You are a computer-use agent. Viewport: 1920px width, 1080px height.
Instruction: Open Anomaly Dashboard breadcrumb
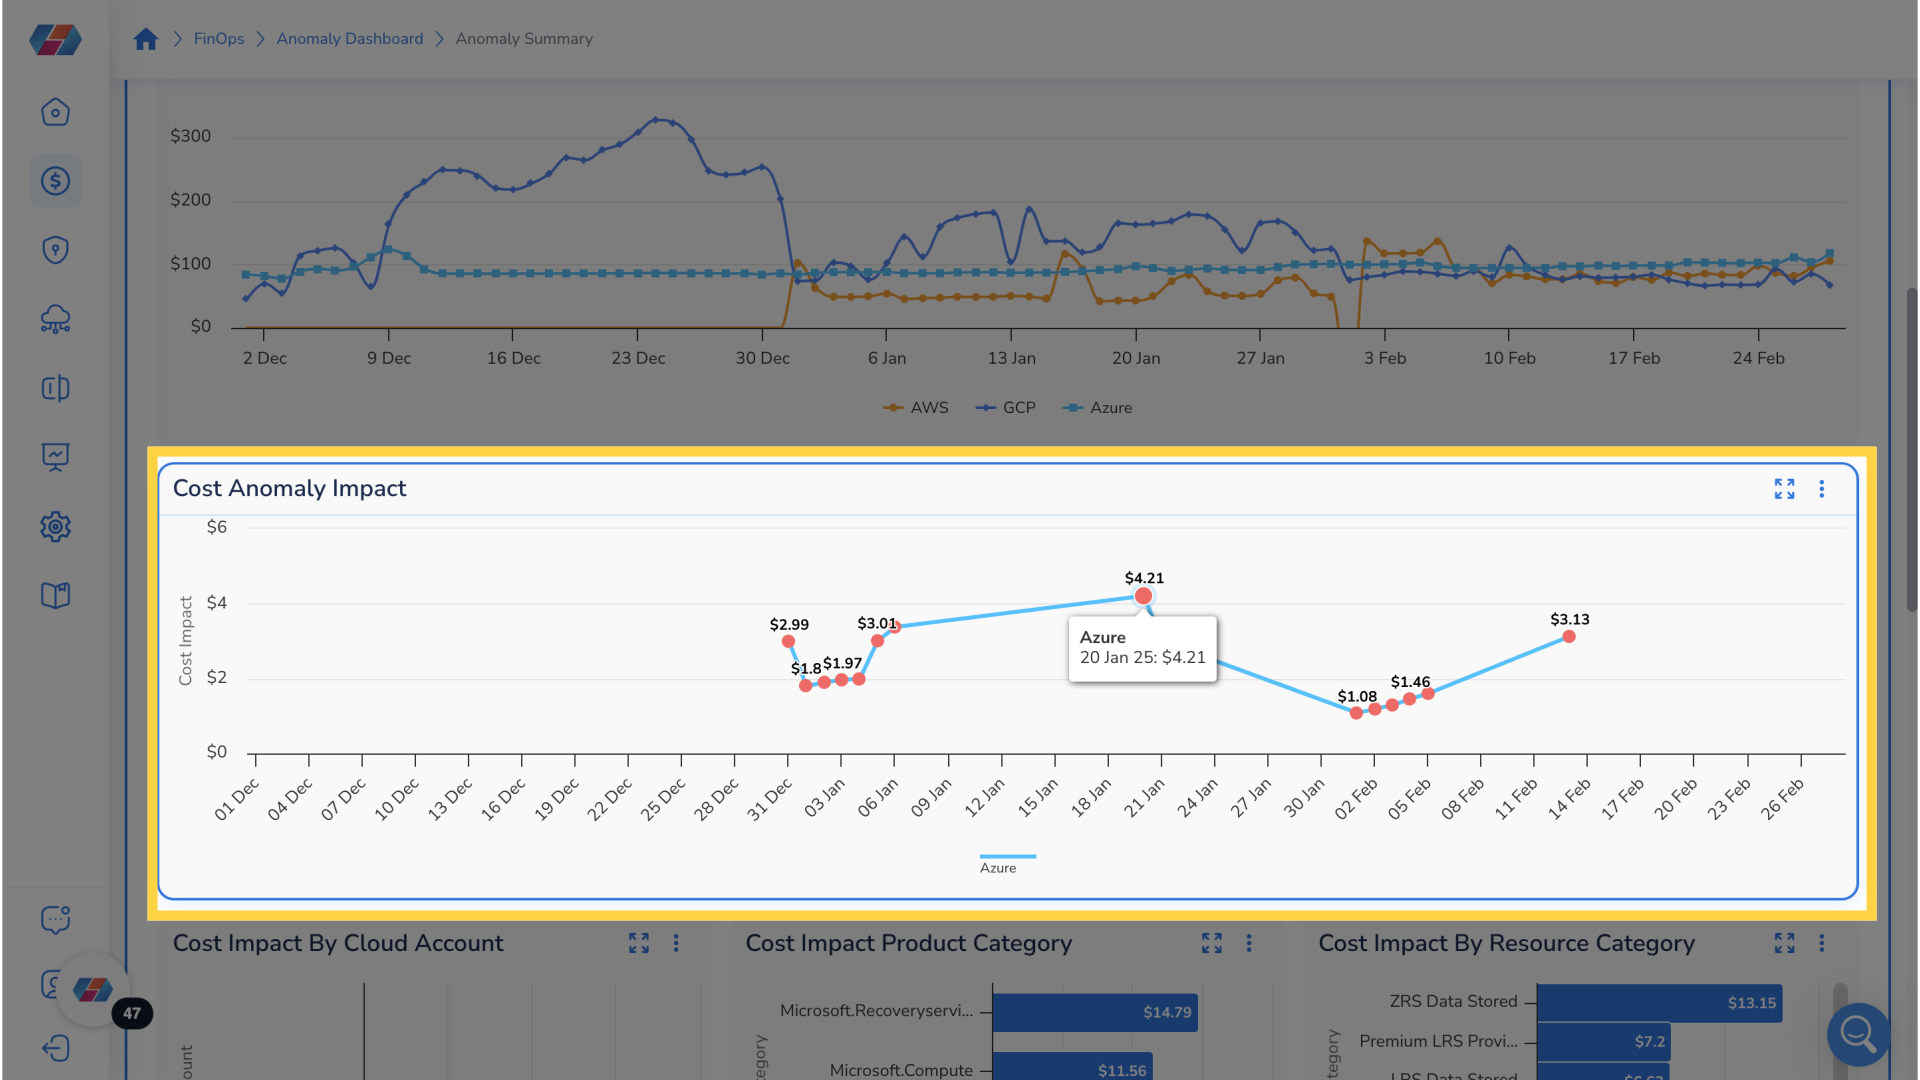(349, 38)
